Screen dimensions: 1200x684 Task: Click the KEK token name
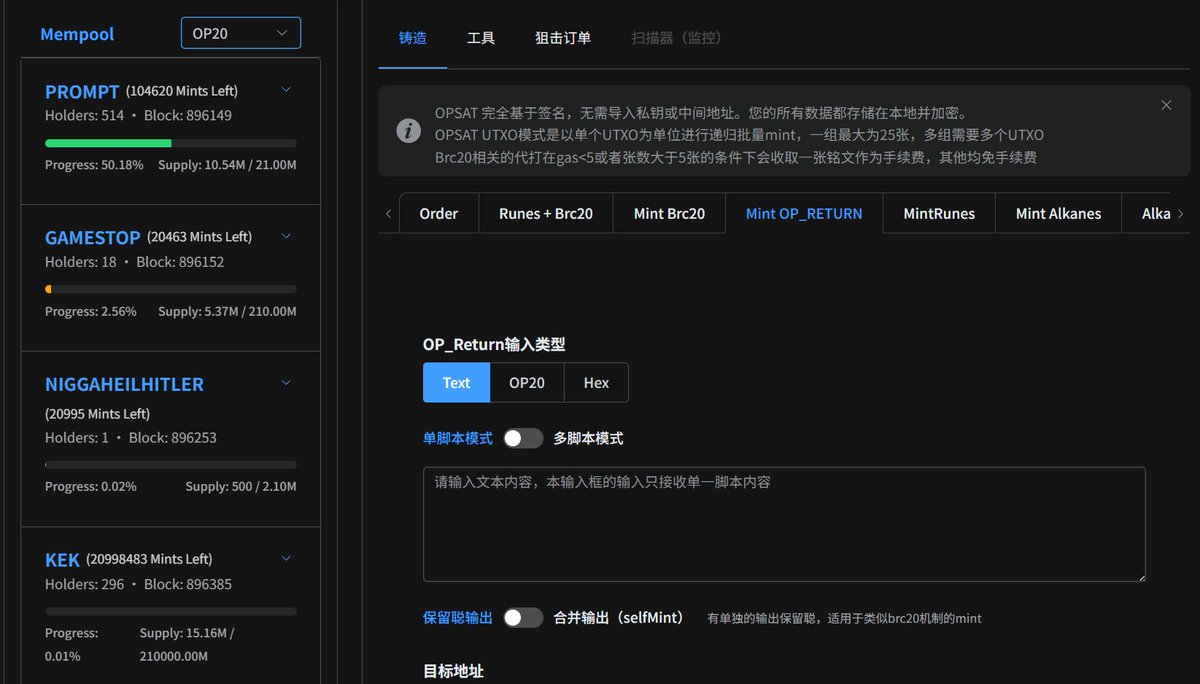click(62, 560)
